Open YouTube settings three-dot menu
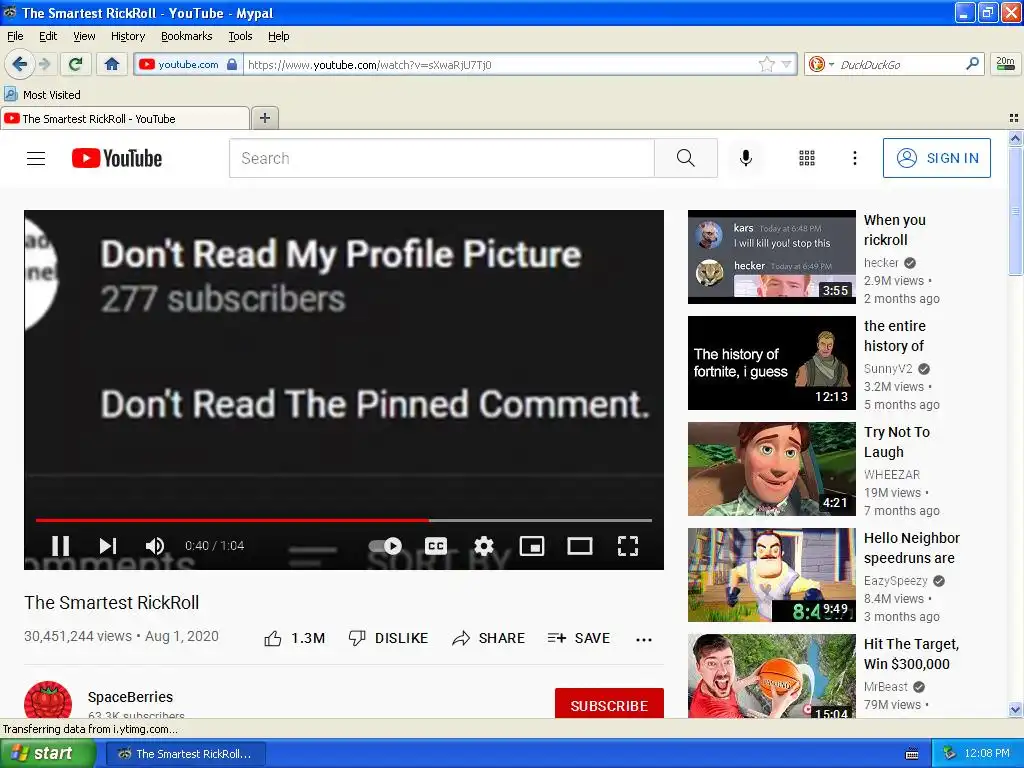 tap(854, 158)
